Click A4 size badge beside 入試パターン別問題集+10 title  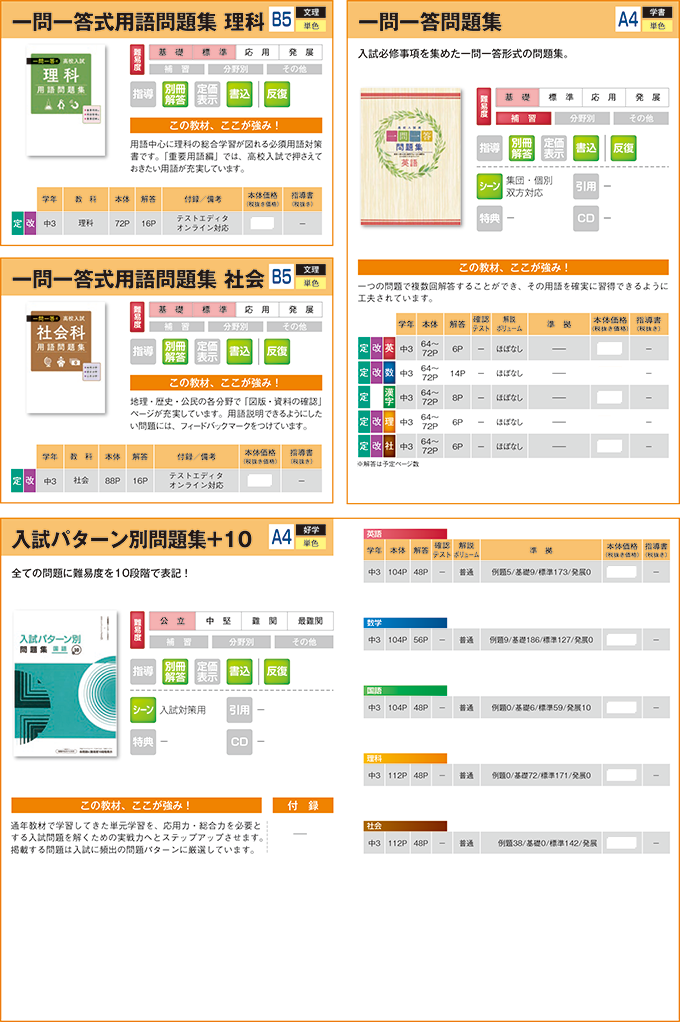point(281,538)
